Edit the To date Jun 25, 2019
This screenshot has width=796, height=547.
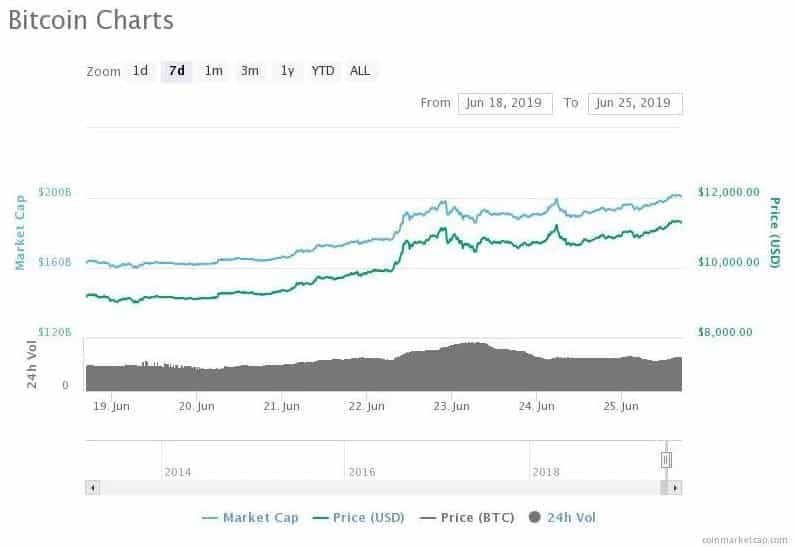coord(635,104)
